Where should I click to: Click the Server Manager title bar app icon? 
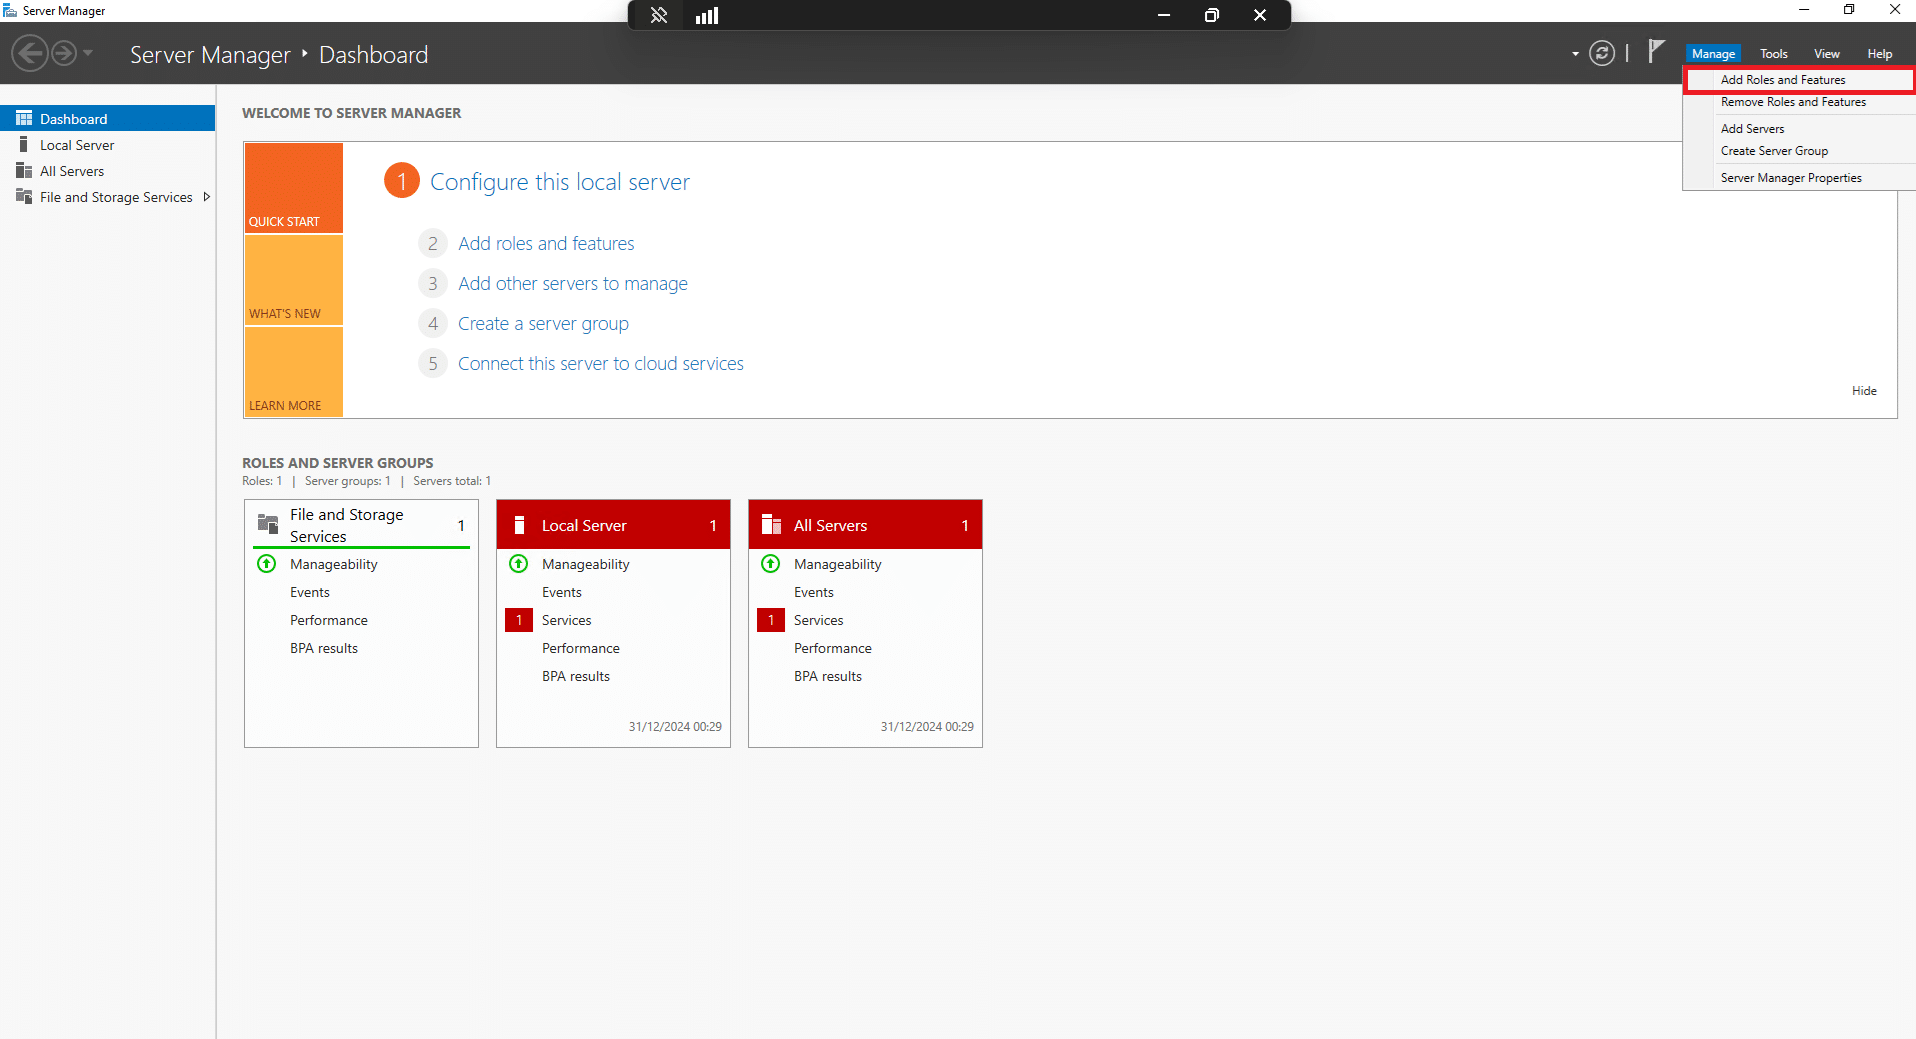(x=10, y=11)
